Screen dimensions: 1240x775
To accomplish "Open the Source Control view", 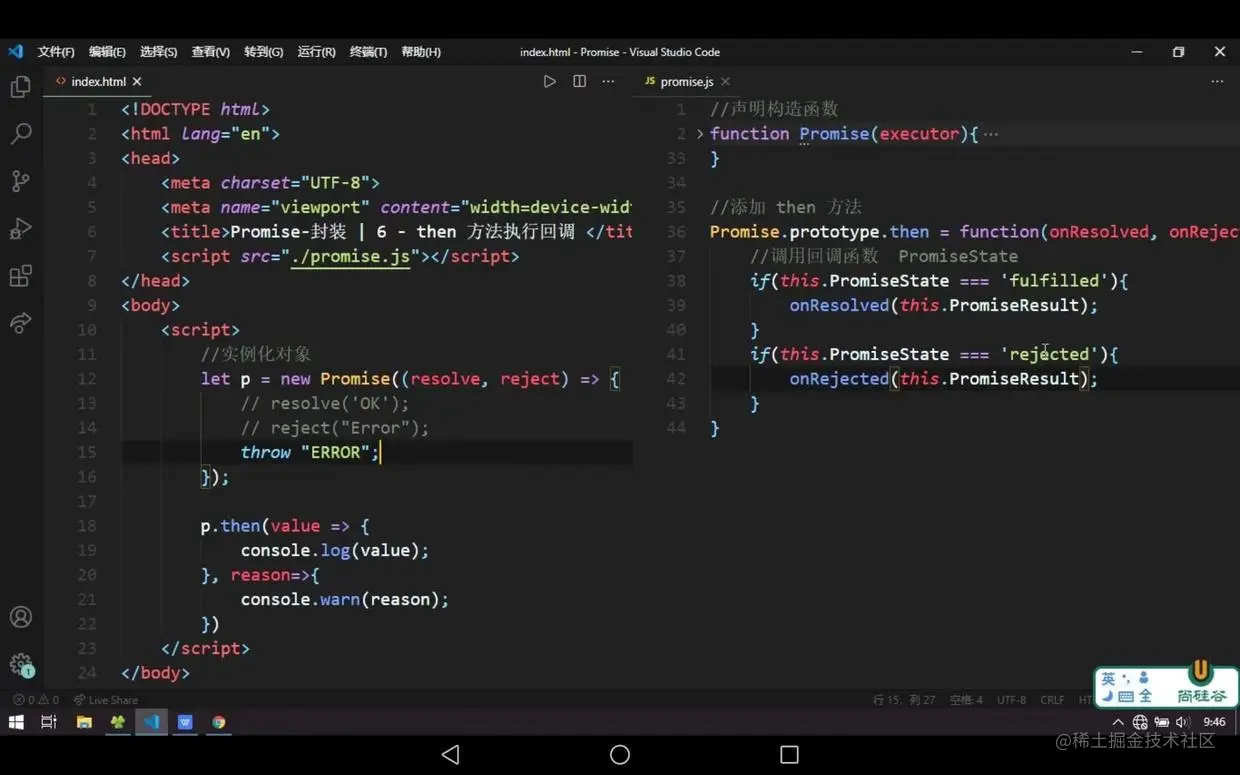I will pyautogui.click(x=20, y=181).
